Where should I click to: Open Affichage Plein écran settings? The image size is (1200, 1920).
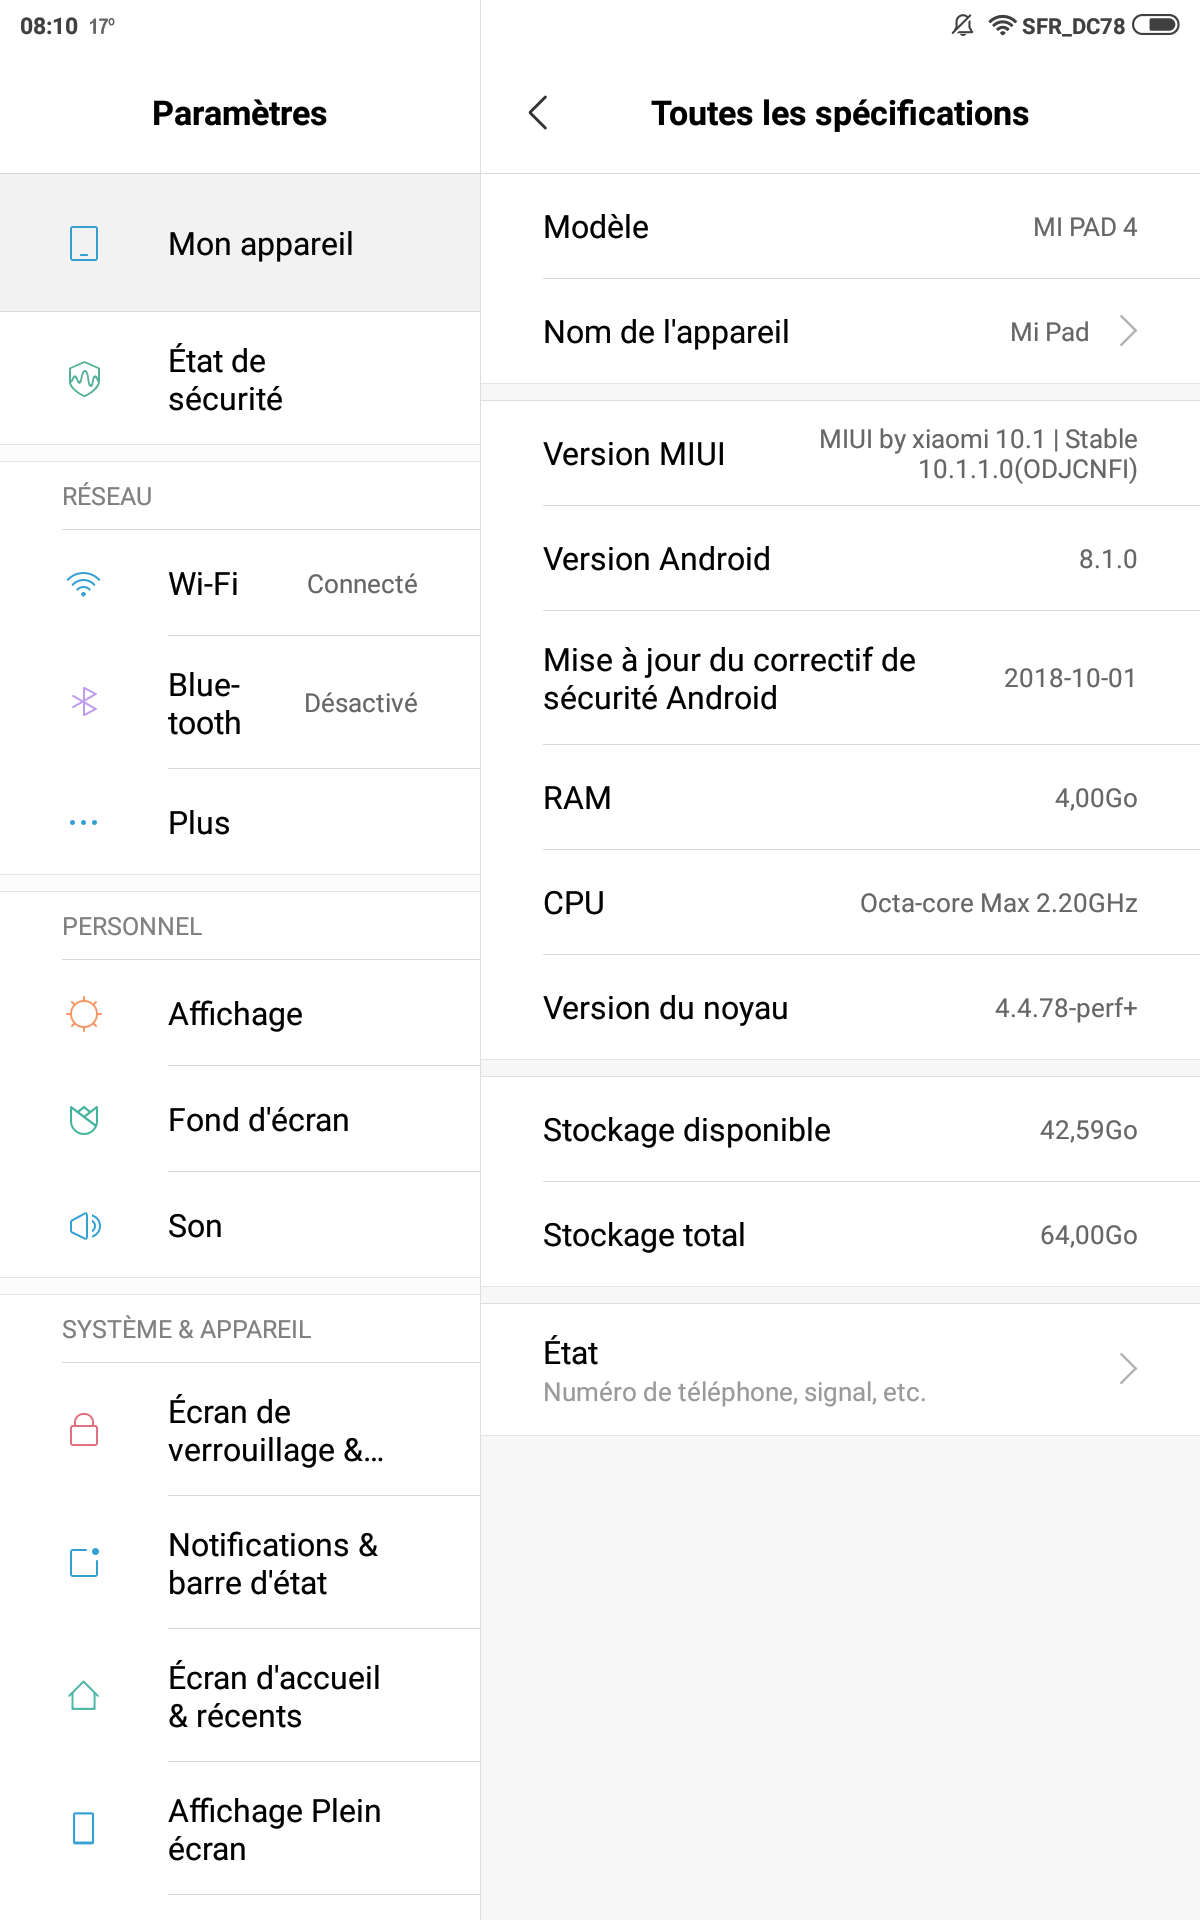240,1829
